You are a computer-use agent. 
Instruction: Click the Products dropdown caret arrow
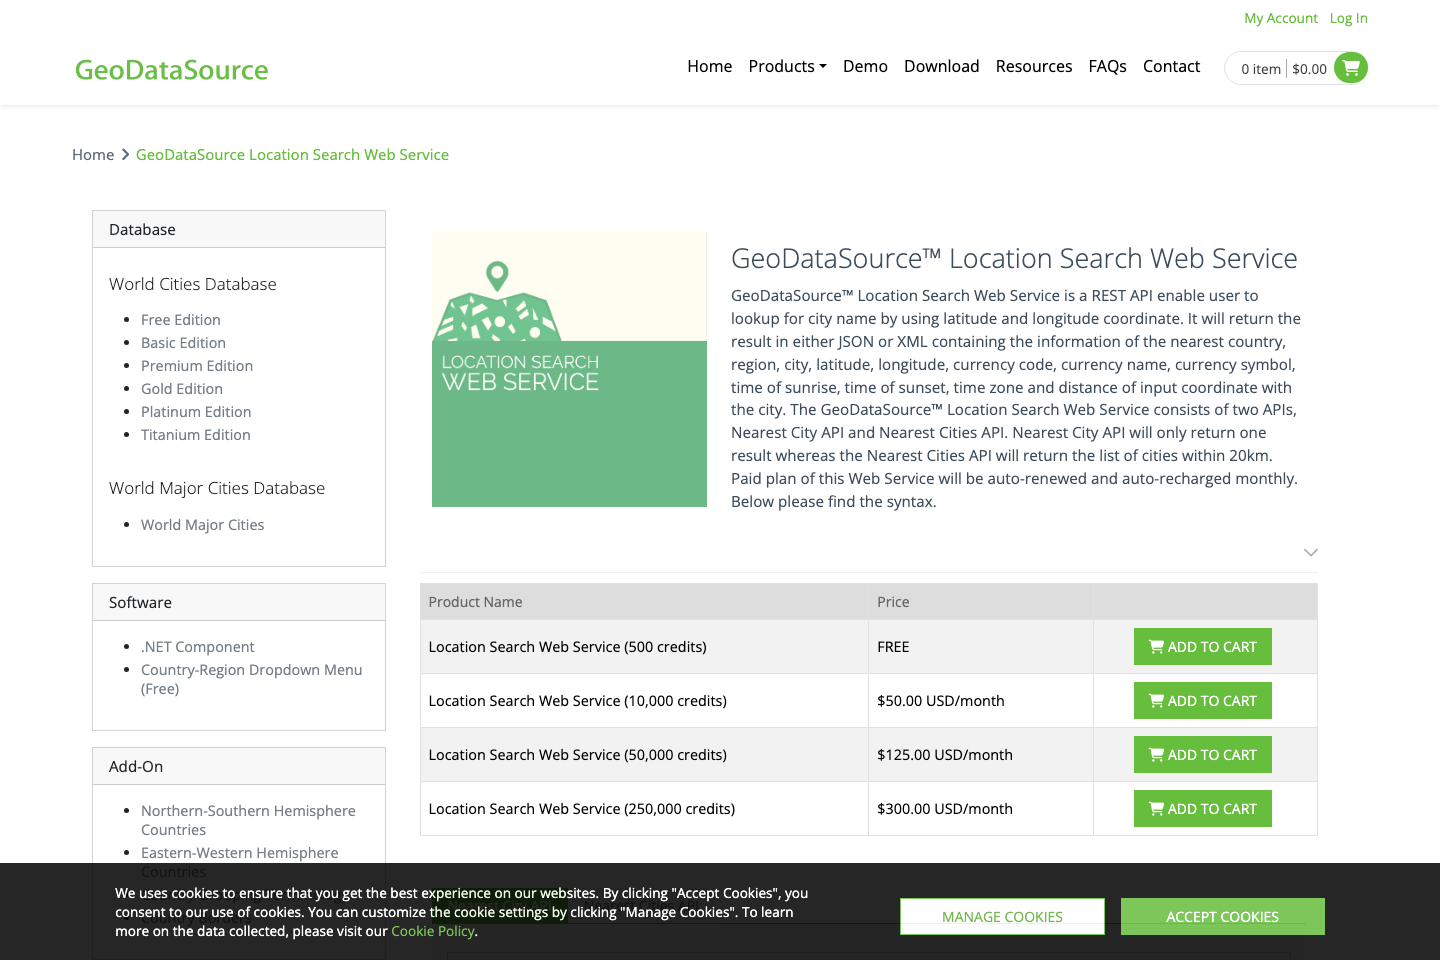(x=823, y=66)
